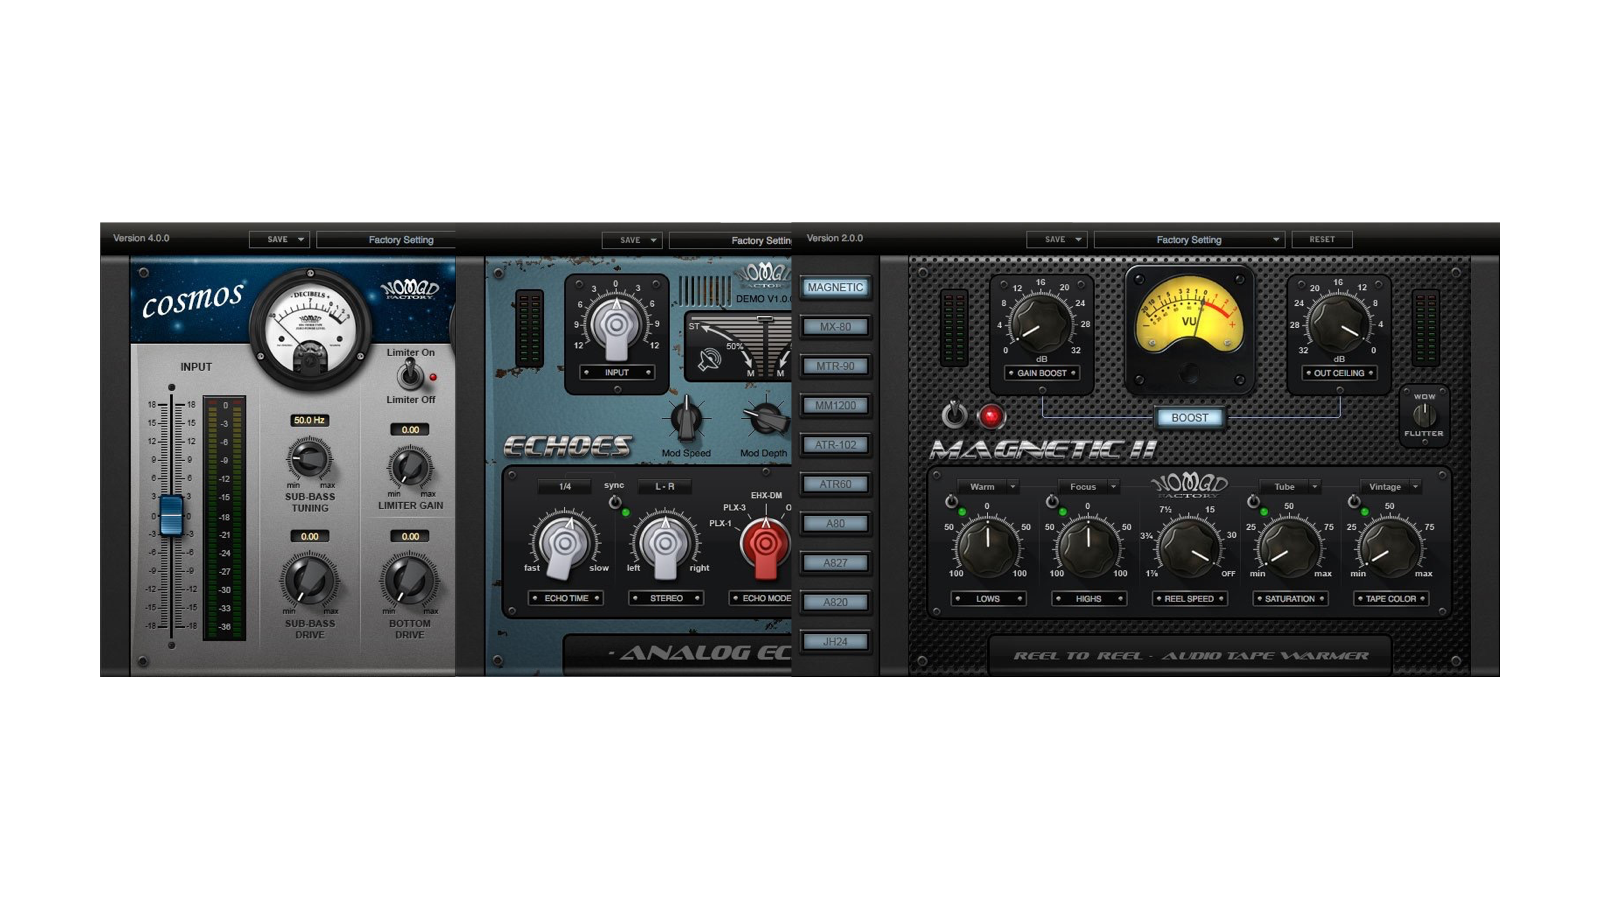
Task: Click the Cosmos decibels meter
Action: point(309,328)
